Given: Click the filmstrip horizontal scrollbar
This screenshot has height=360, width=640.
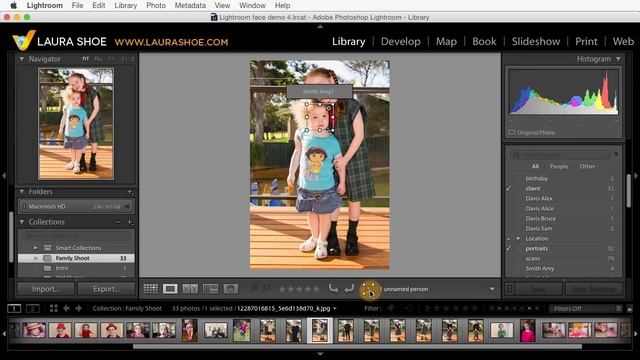Looking at the screenshot, I should point(357,347).
